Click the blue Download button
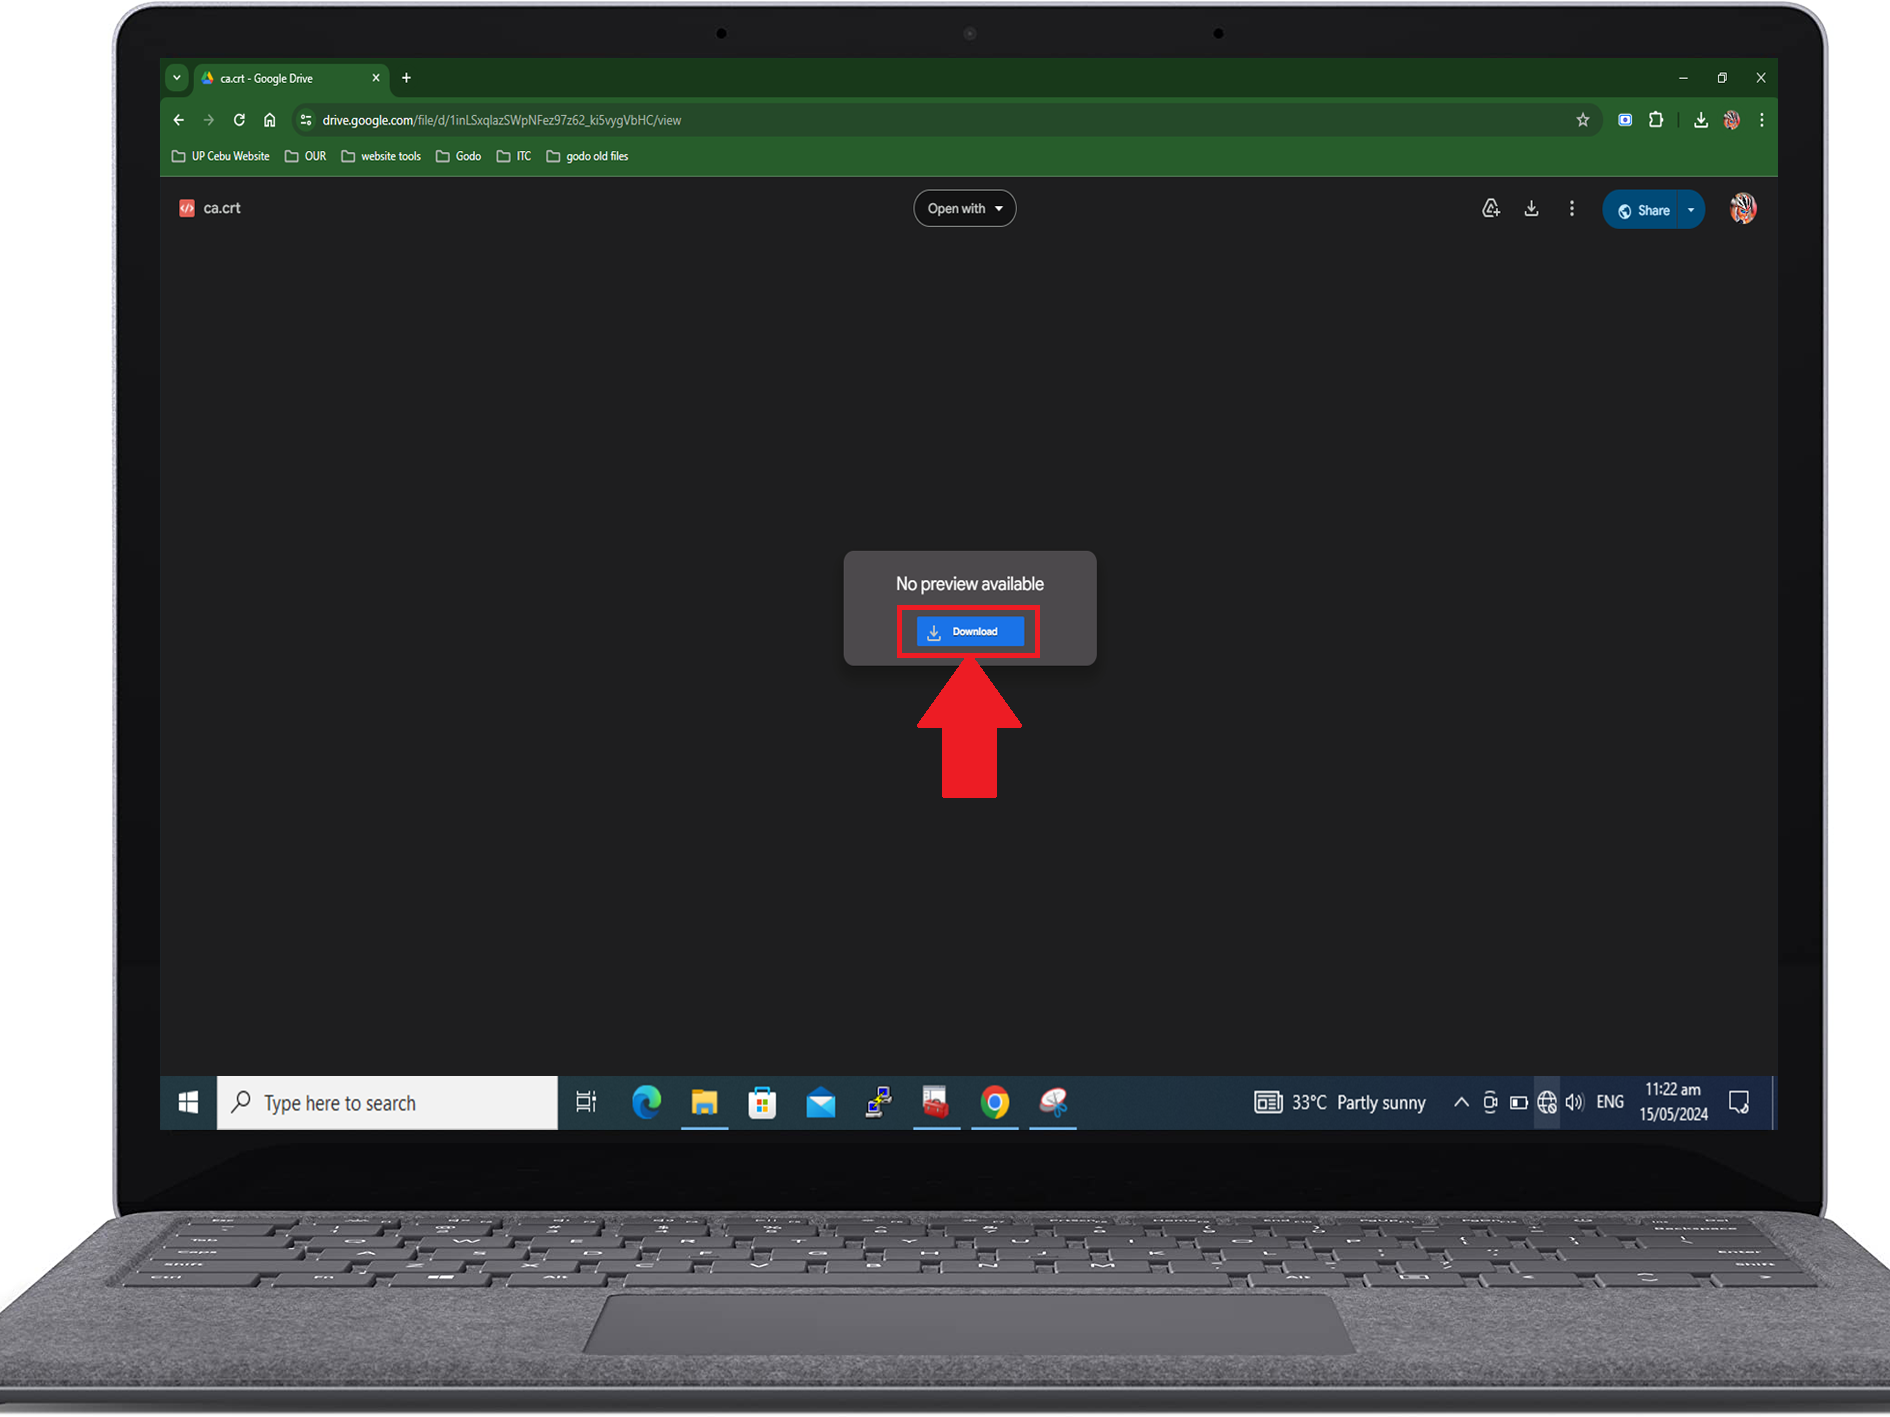This screenshot has width=1890, height=1417. point(969,631)
